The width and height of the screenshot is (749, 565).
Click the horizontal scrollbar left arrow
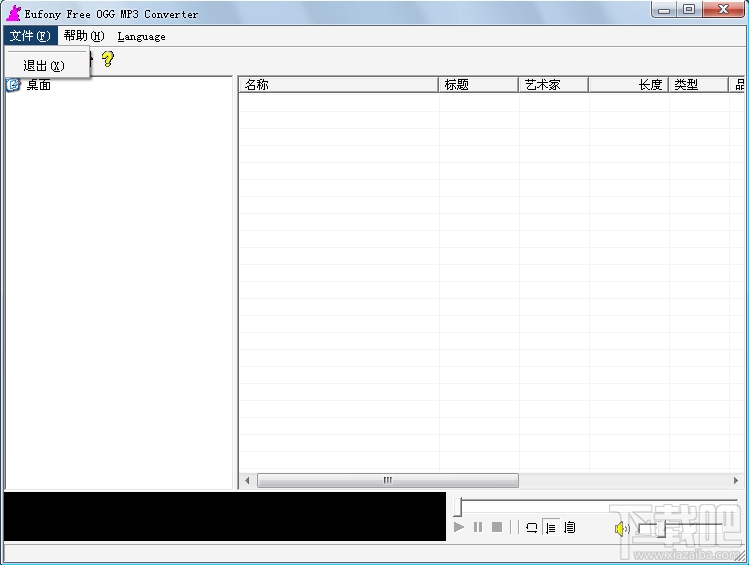pos(247,480)
